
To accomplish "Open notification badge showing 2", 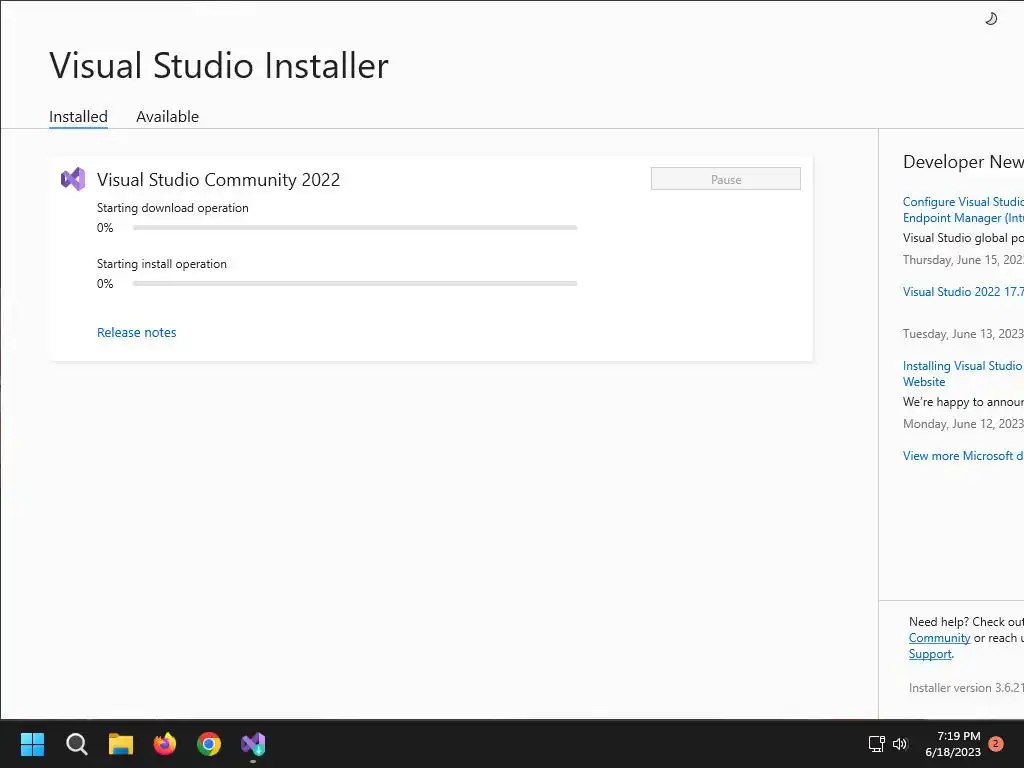I will 996,744.
